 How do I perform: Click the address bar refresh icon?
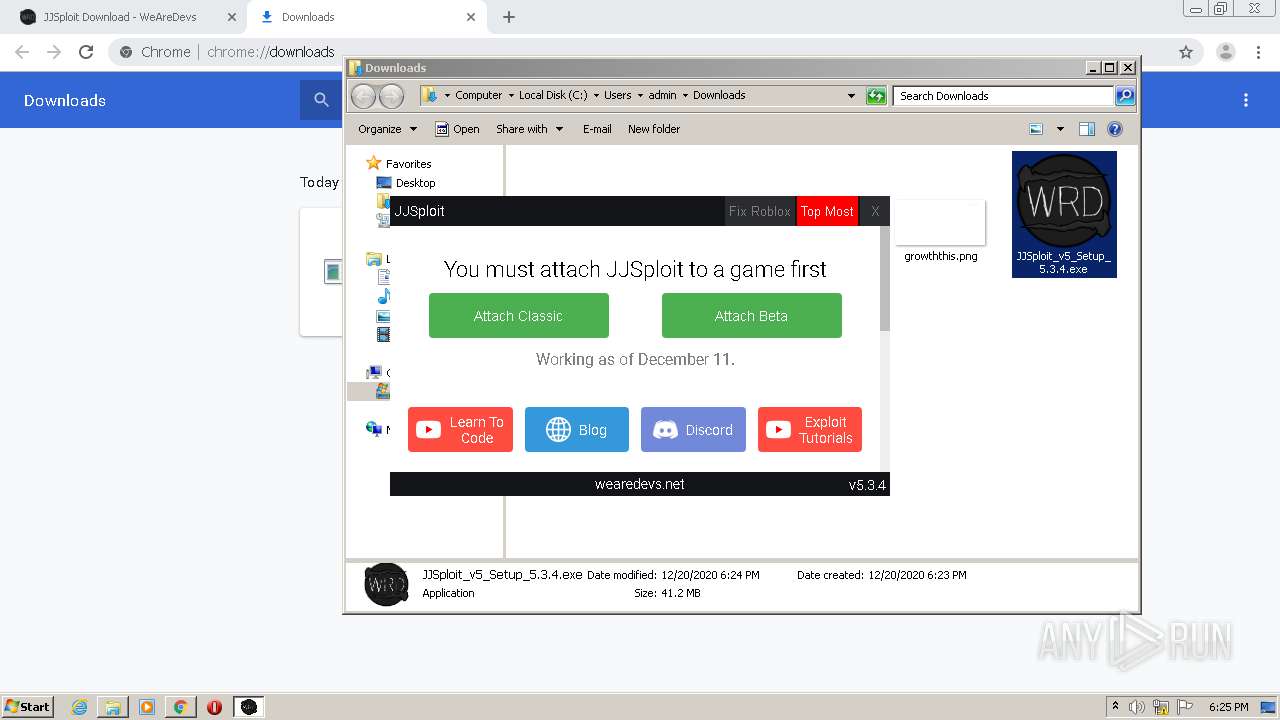pyautogui.click(x=876, y=96)
